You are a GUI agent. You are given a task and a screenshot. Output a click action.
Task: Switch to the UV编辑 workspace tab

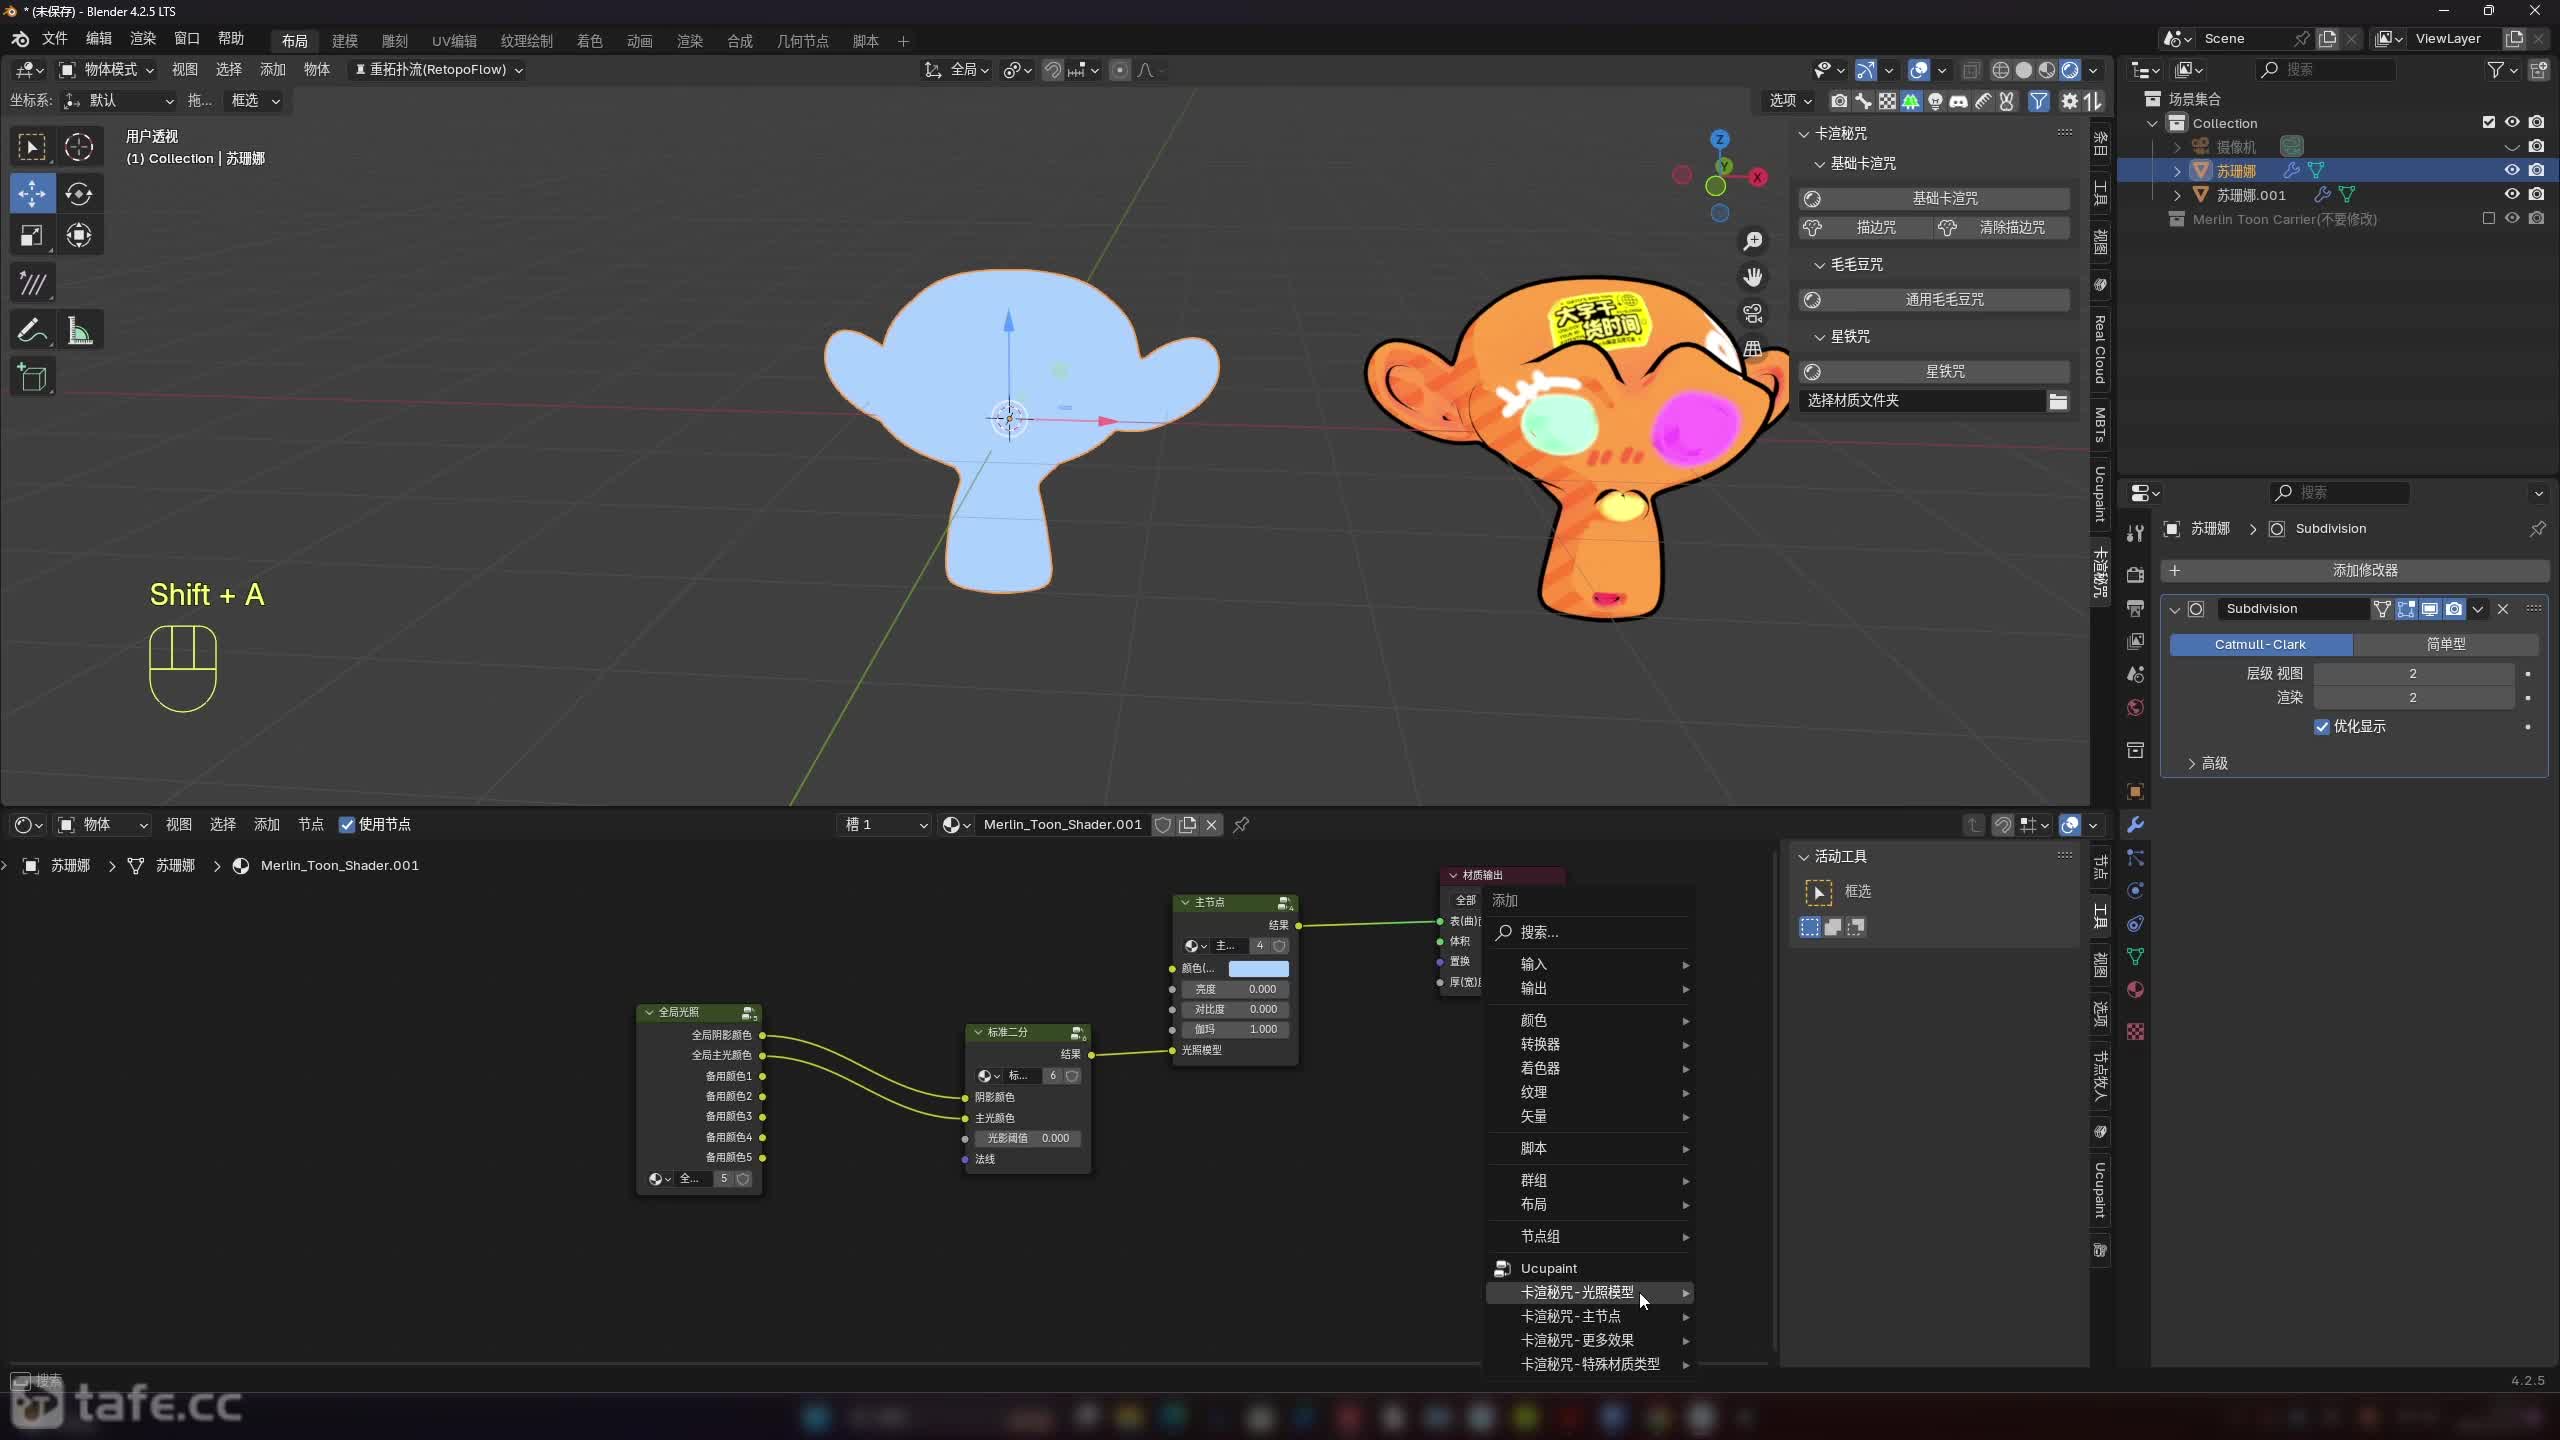[454, 41]
